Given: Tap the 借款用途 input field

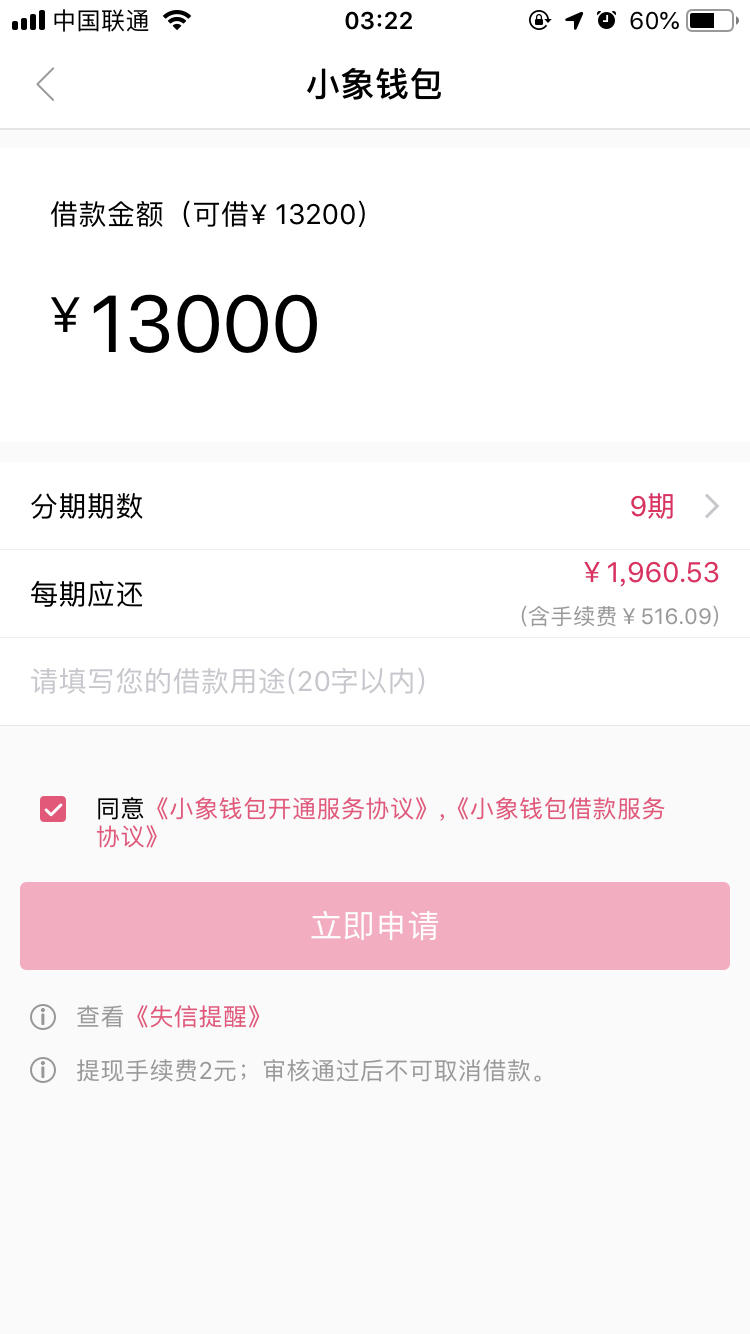Looking at the screenshot, I should pyautogui.click(x=375, y=682).
